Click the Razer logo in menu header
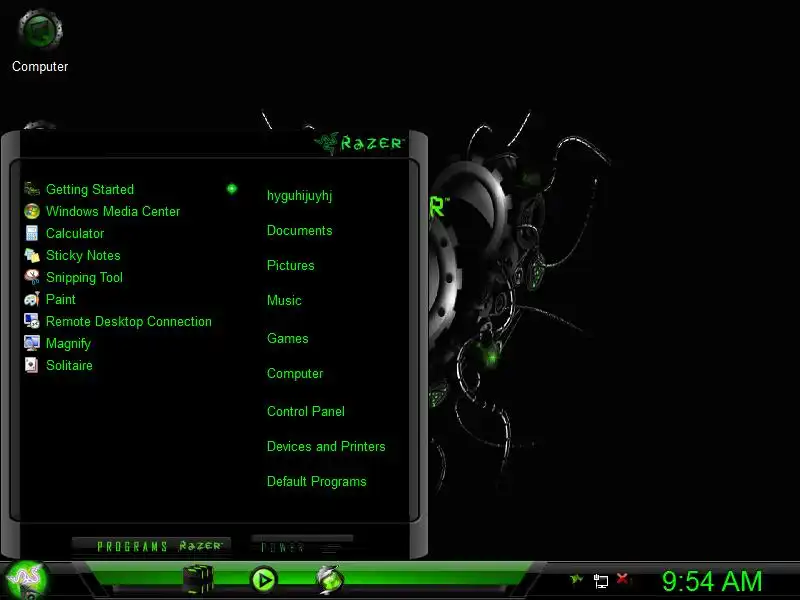The image size is (800, 600). (359, 143)
